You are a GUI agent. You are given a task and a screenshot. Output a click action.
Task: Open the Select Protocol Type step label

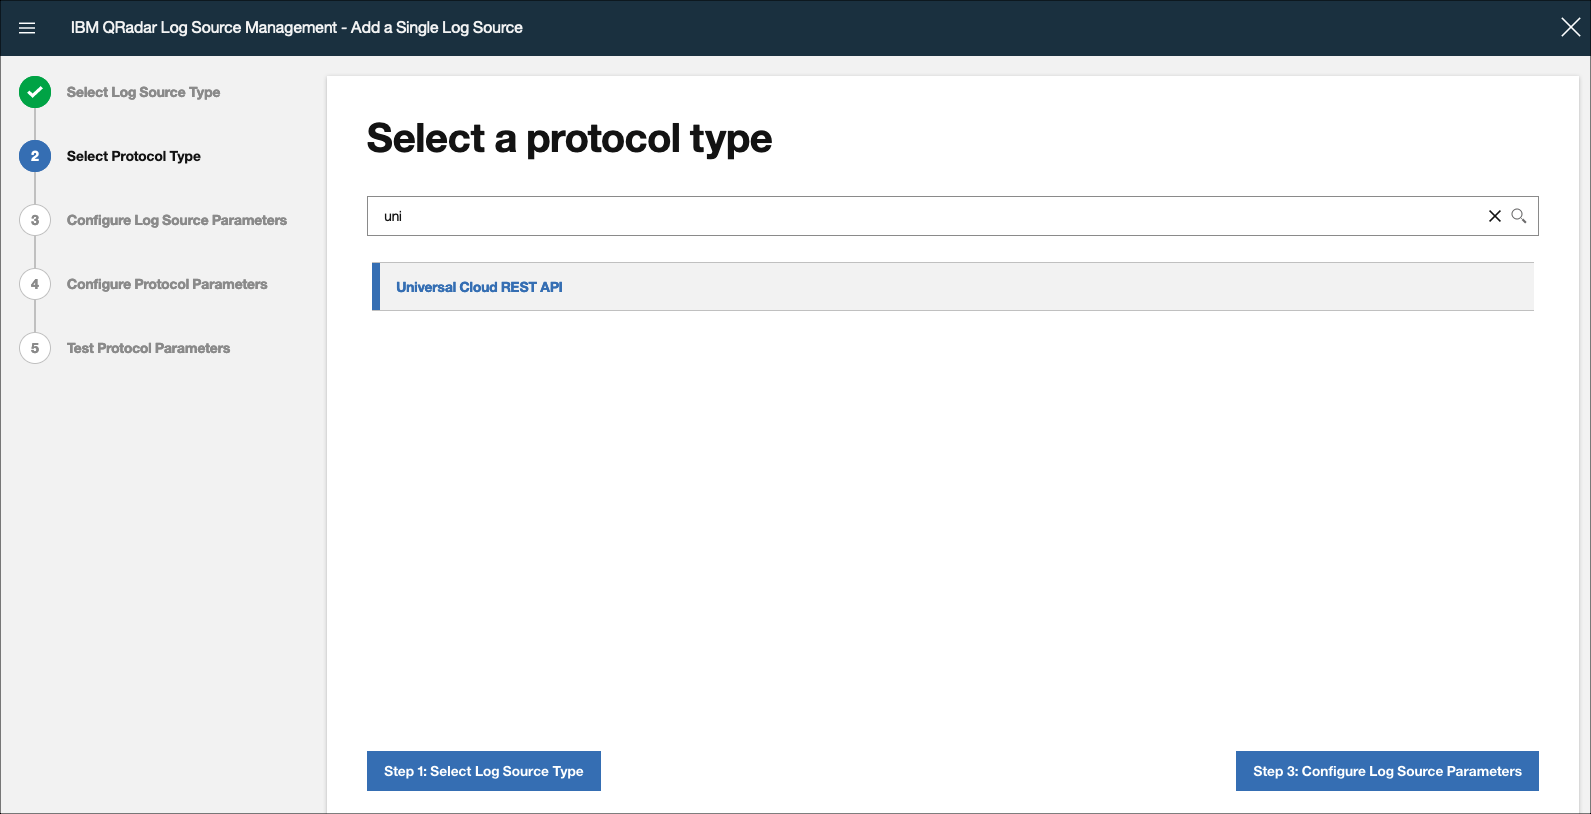[x=134, y=156]
